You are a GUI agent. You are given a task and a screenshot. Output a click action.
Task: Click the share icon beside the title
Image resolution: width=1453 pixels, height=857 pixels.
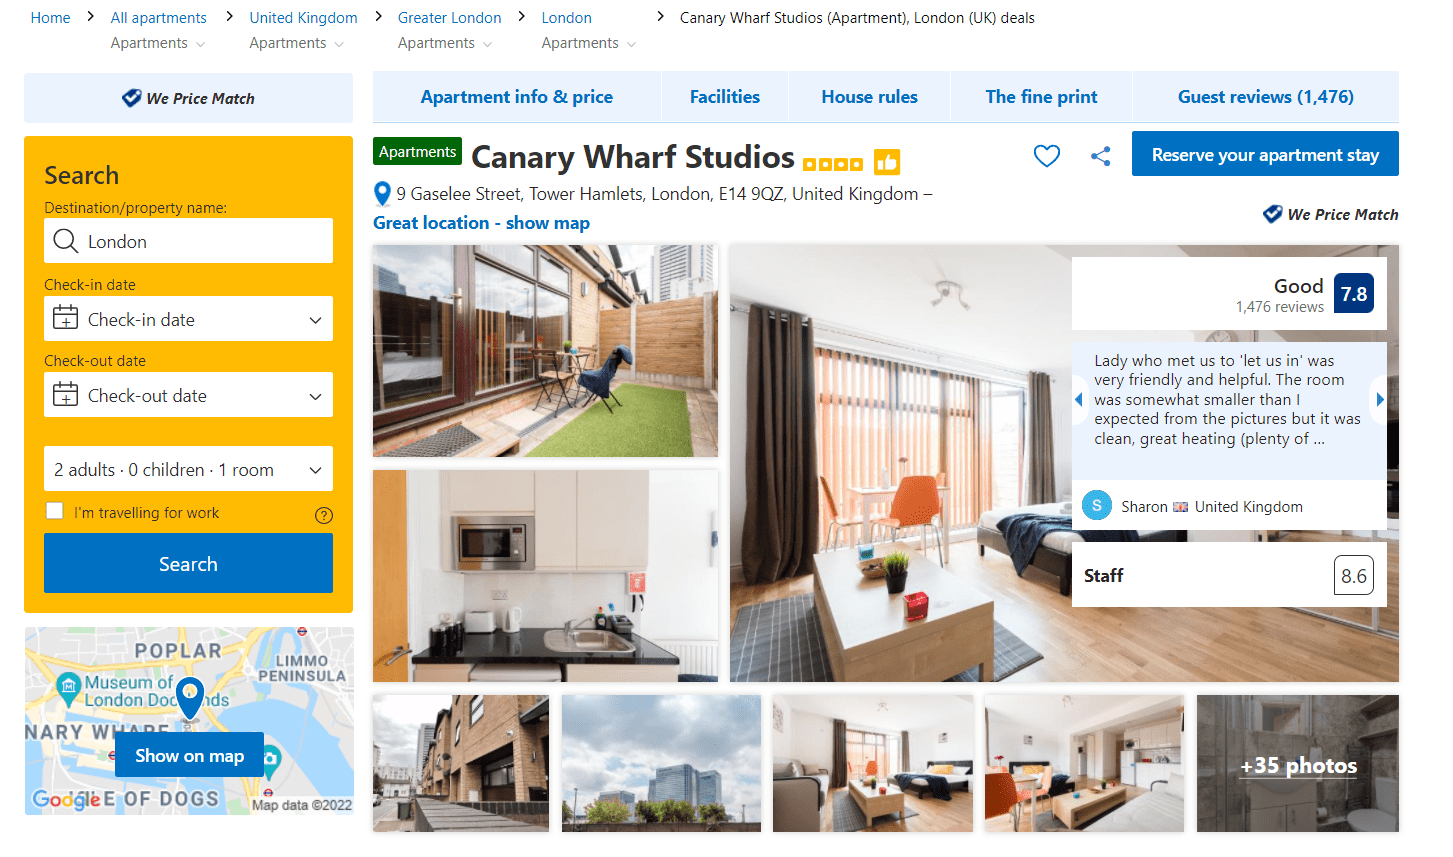click(x=1100, y=156)
